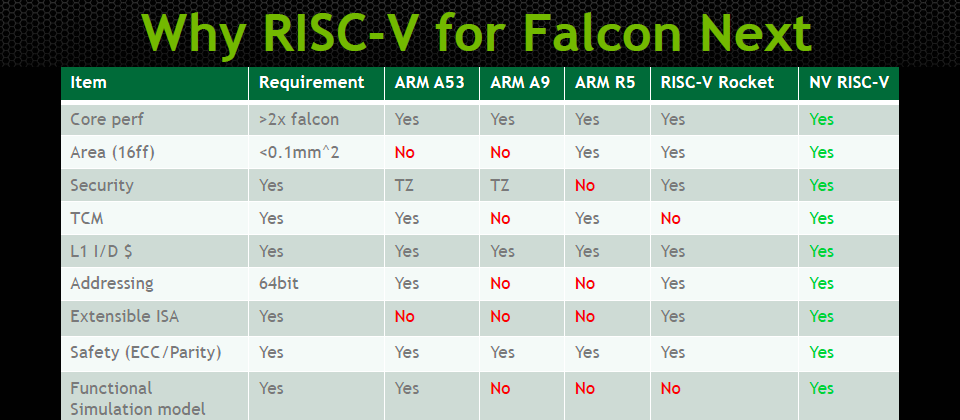Click green 'Yes' for NV RISC-V Safety
960x420 pixels.
coord(821,353)
